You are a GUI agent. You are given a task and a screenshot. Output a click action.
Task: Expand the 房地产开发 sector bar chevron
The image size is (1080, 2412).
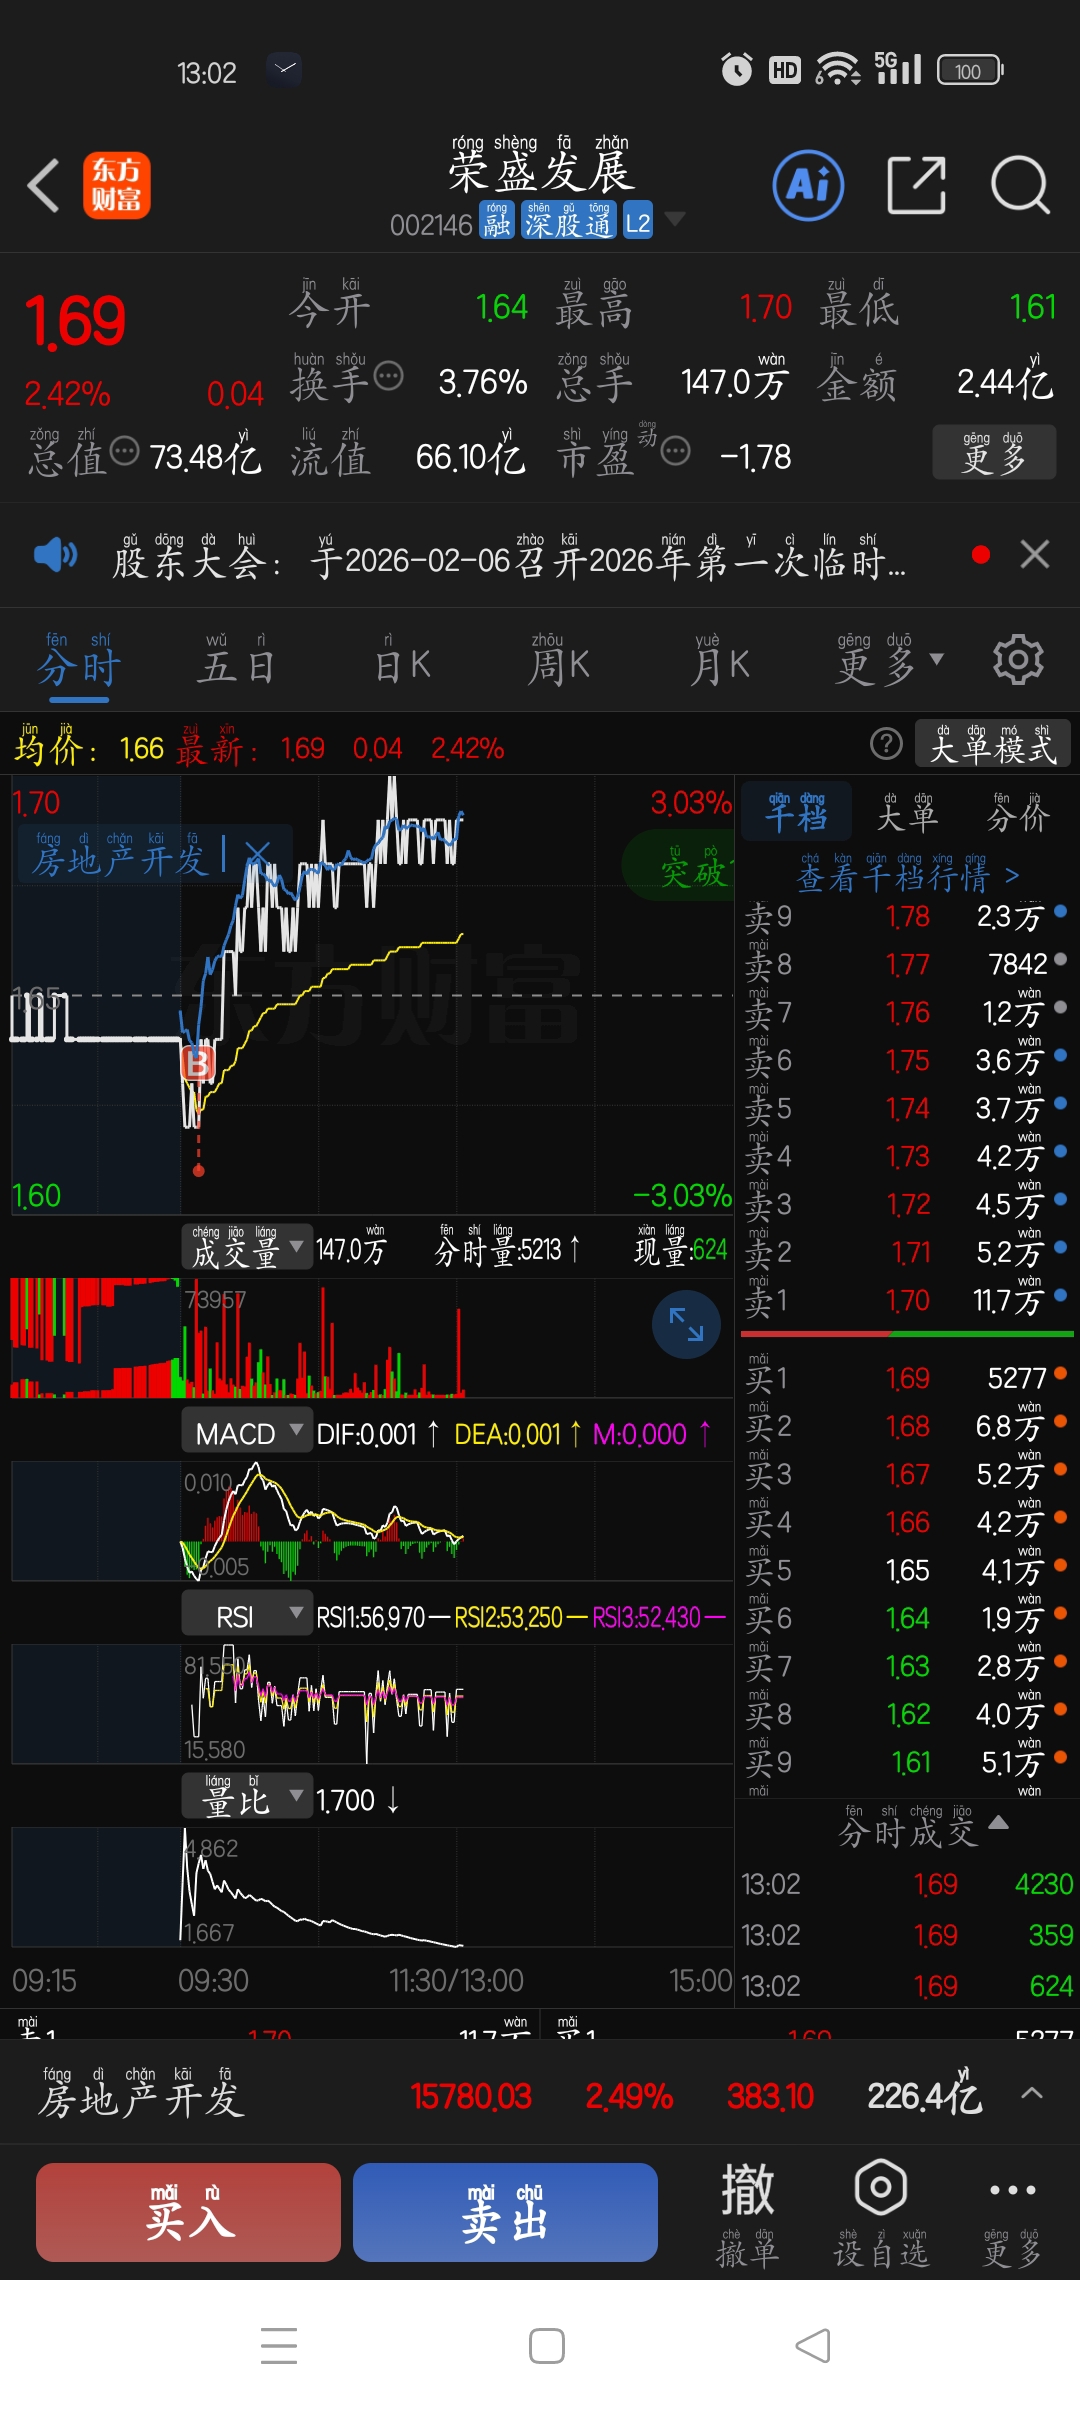(1032, 2093)
